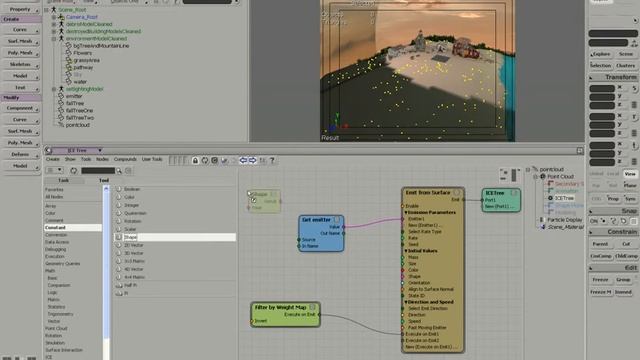Viewport: 640px width, 360px height.
Task: Open the ICE Tree help question mark
Action: [x=272, y=160]
